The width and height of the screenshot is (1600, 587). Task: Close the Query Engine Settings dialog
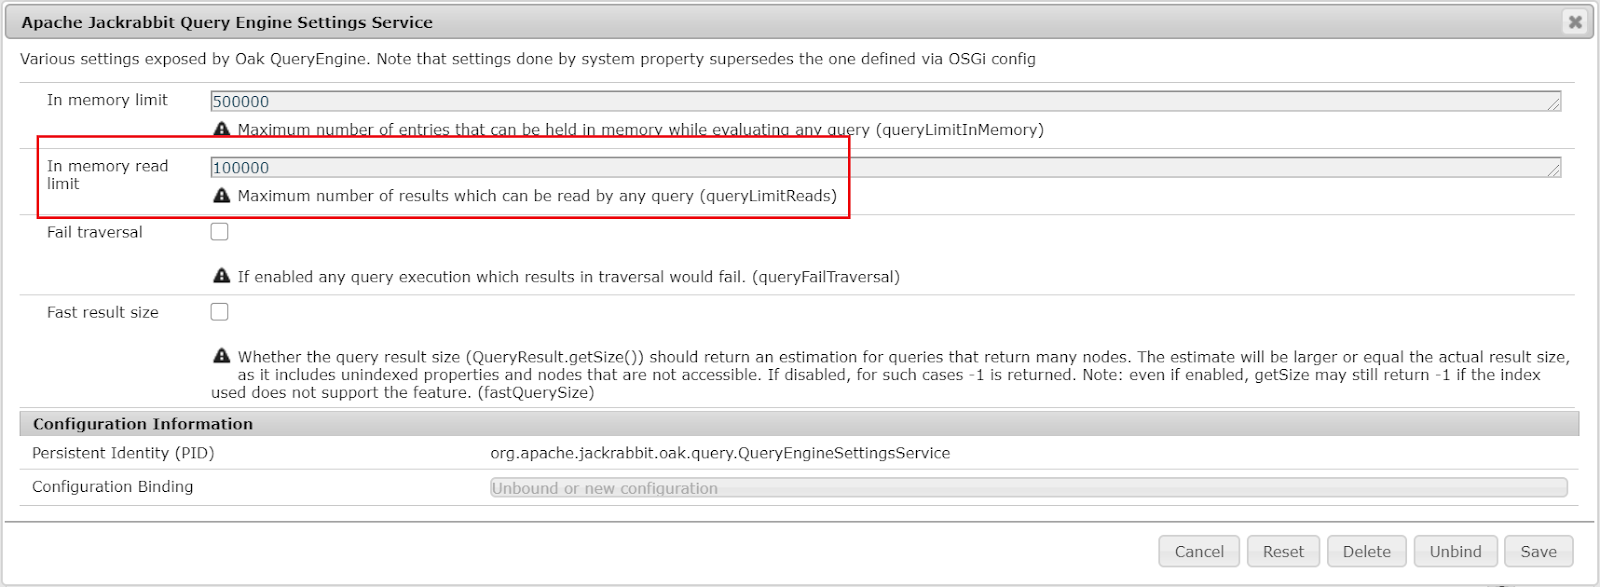[x=1574, y=20]
